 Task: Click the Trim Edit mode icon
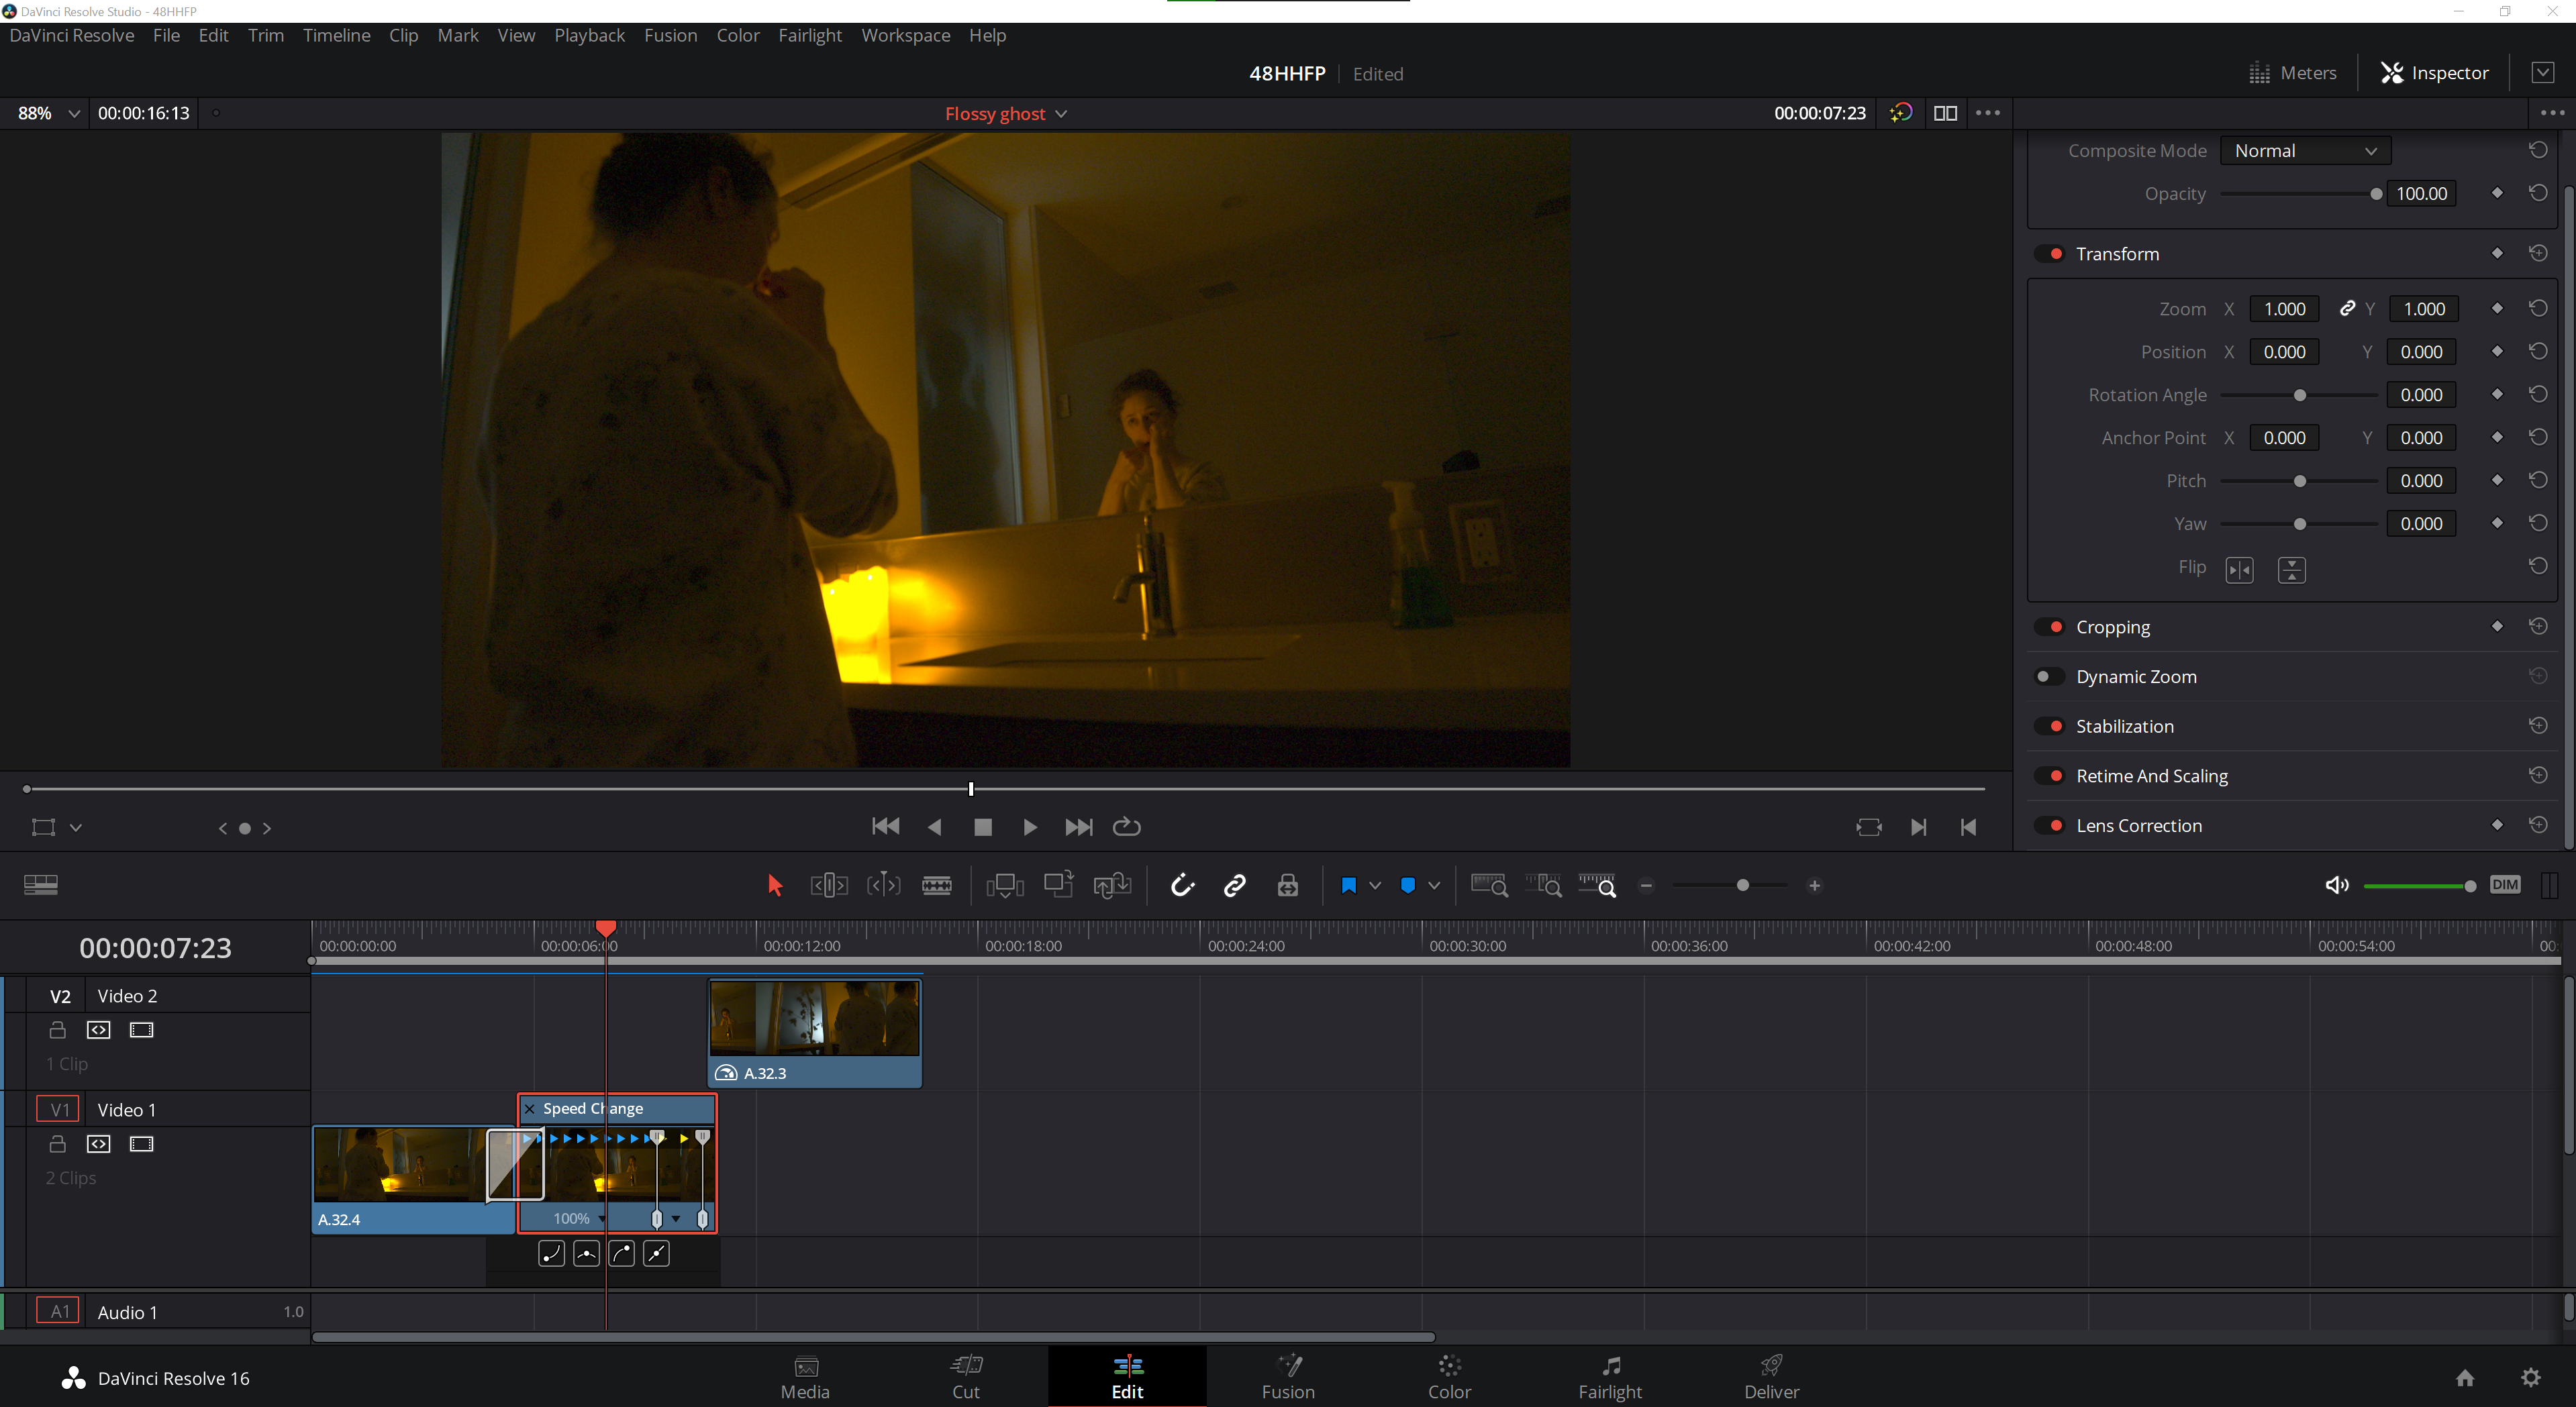coord(828,886)
